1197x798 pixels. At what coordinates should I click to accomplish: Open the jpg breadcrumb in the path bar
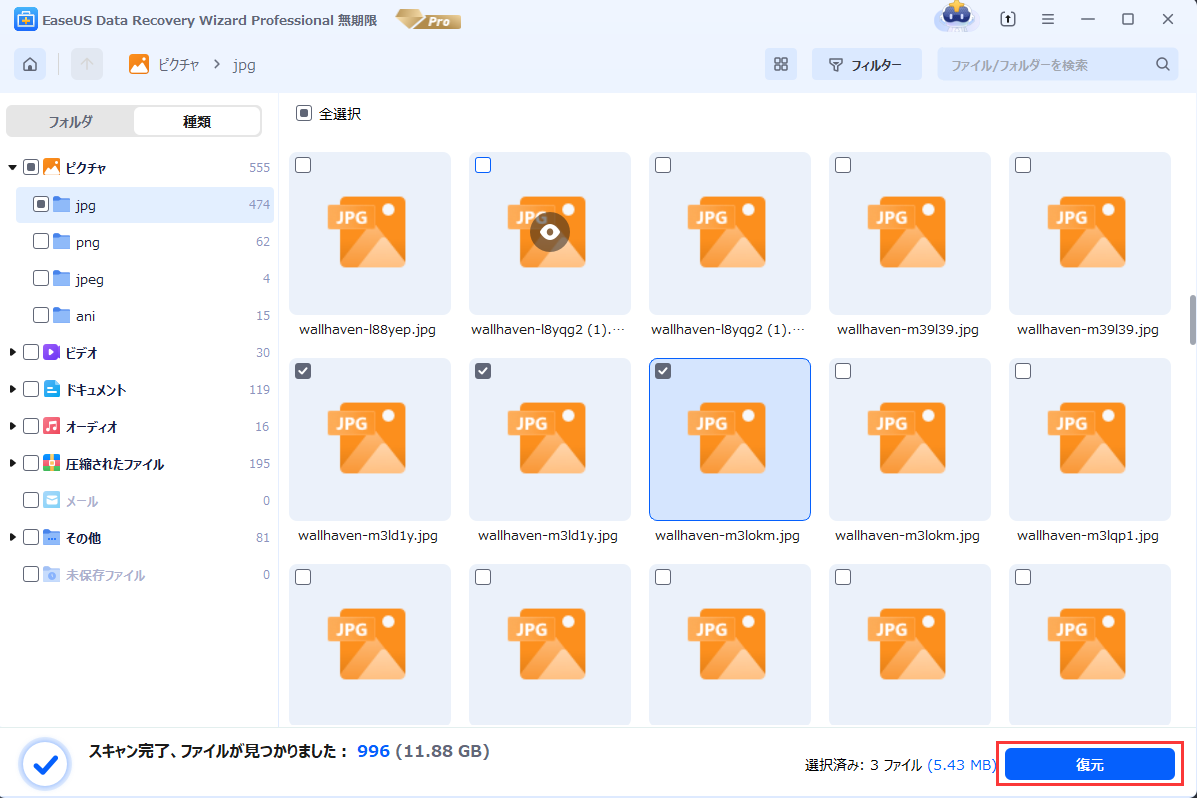pyautogui.click(x=244, y=63)
